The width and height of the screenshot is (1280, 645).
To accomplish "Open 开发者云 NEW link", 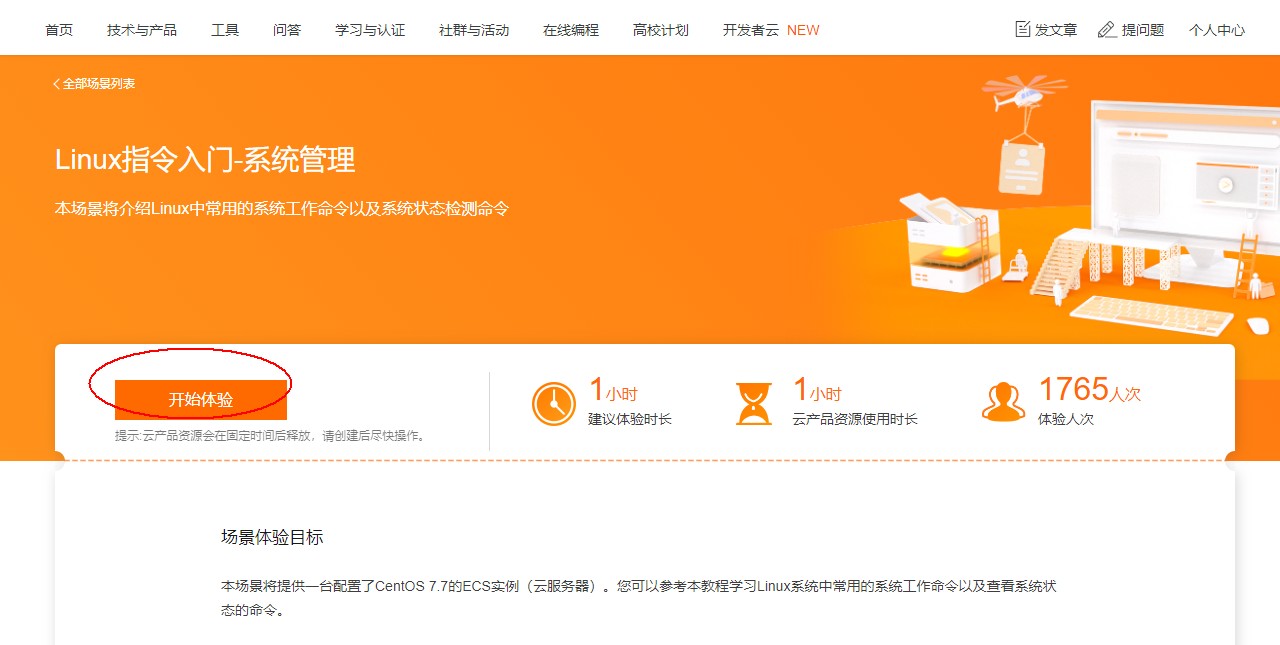I will pyautogui.click(x=771, y=30).
